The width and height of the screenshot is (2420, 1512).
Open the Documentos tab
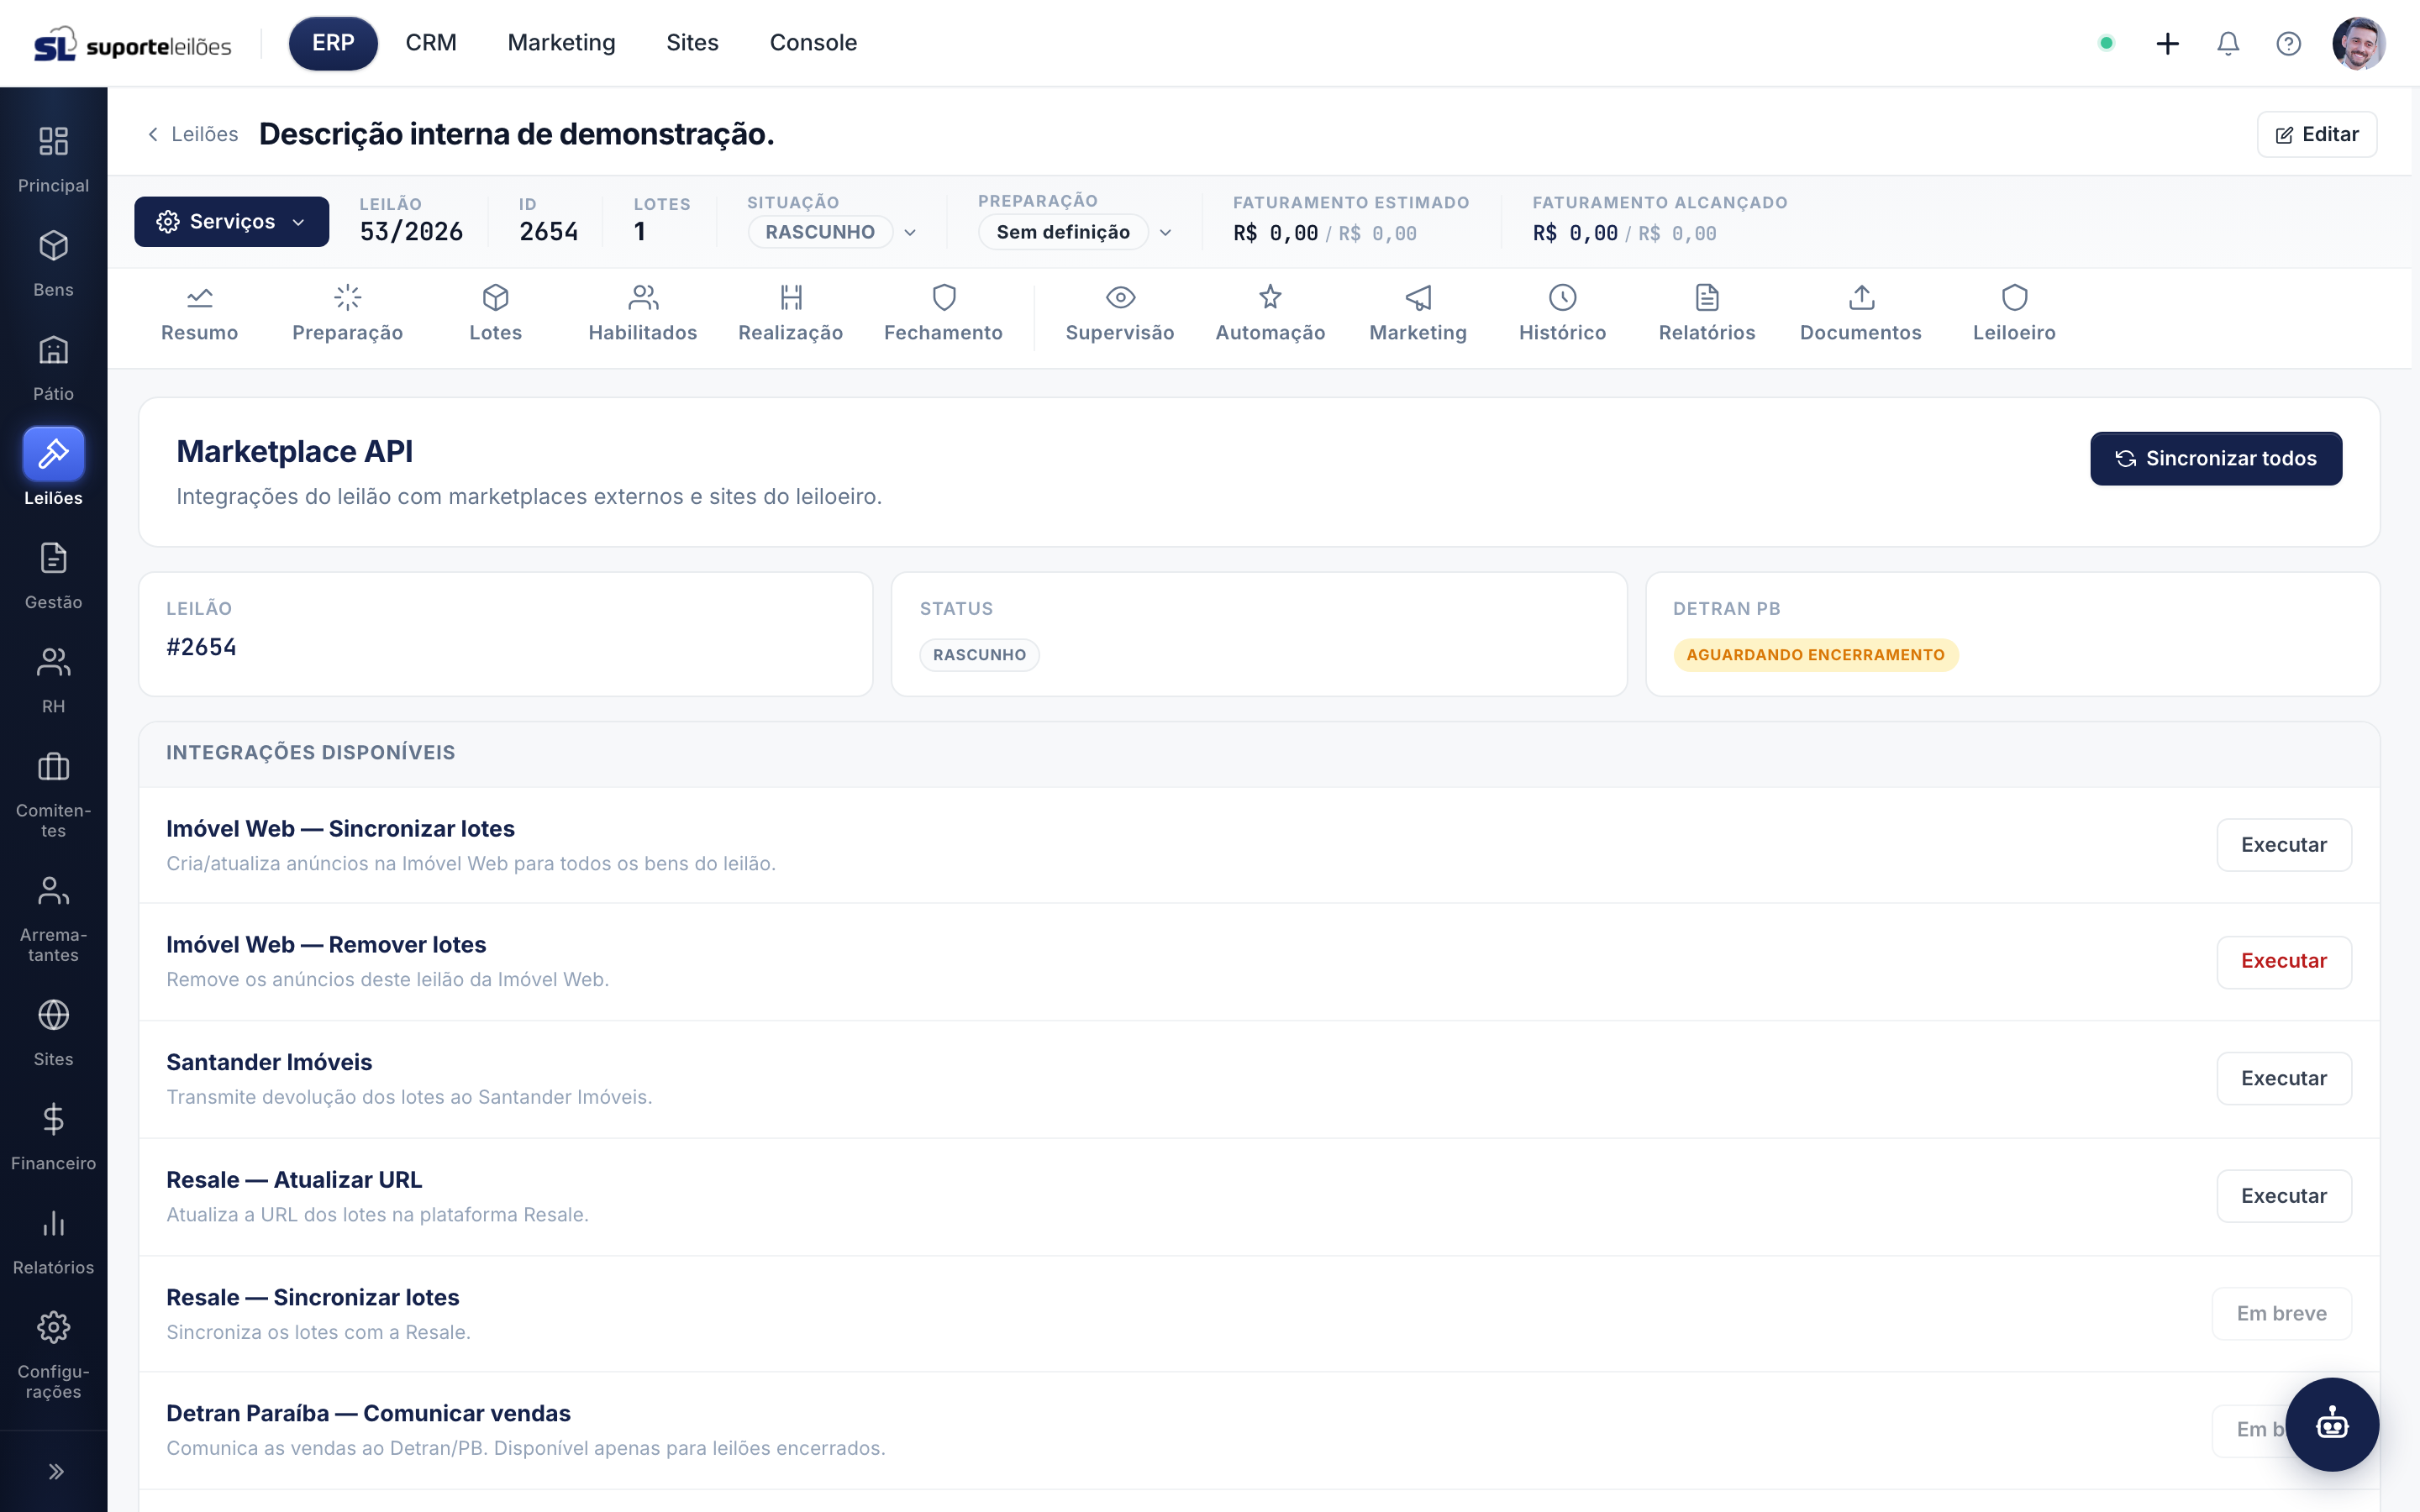point(1860,314)
